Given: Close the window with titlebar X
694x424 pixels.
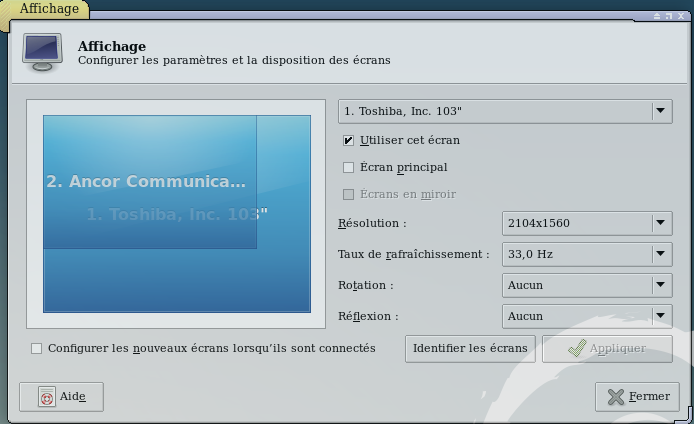Looking at the screenshot, I should (x=681, y=16).
